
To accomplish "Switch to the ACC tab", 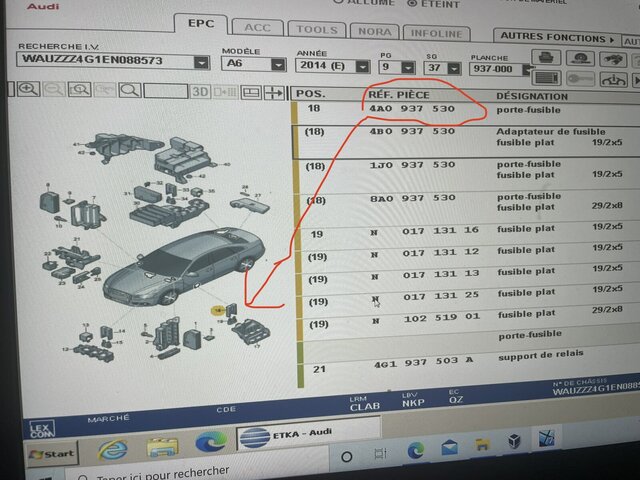I will [x=257, y=28].
